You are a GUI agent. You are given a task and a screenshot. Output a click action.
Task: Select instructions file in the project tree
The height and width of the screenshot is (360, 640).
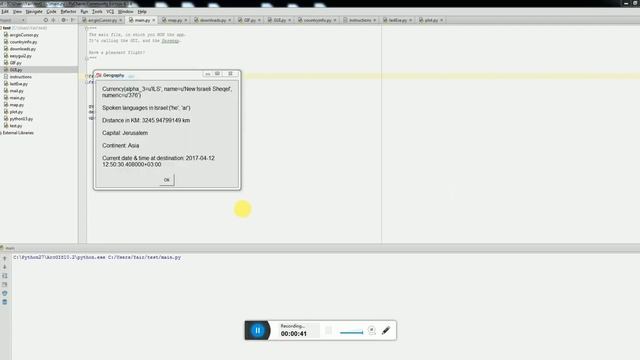(x=20, y=77)
